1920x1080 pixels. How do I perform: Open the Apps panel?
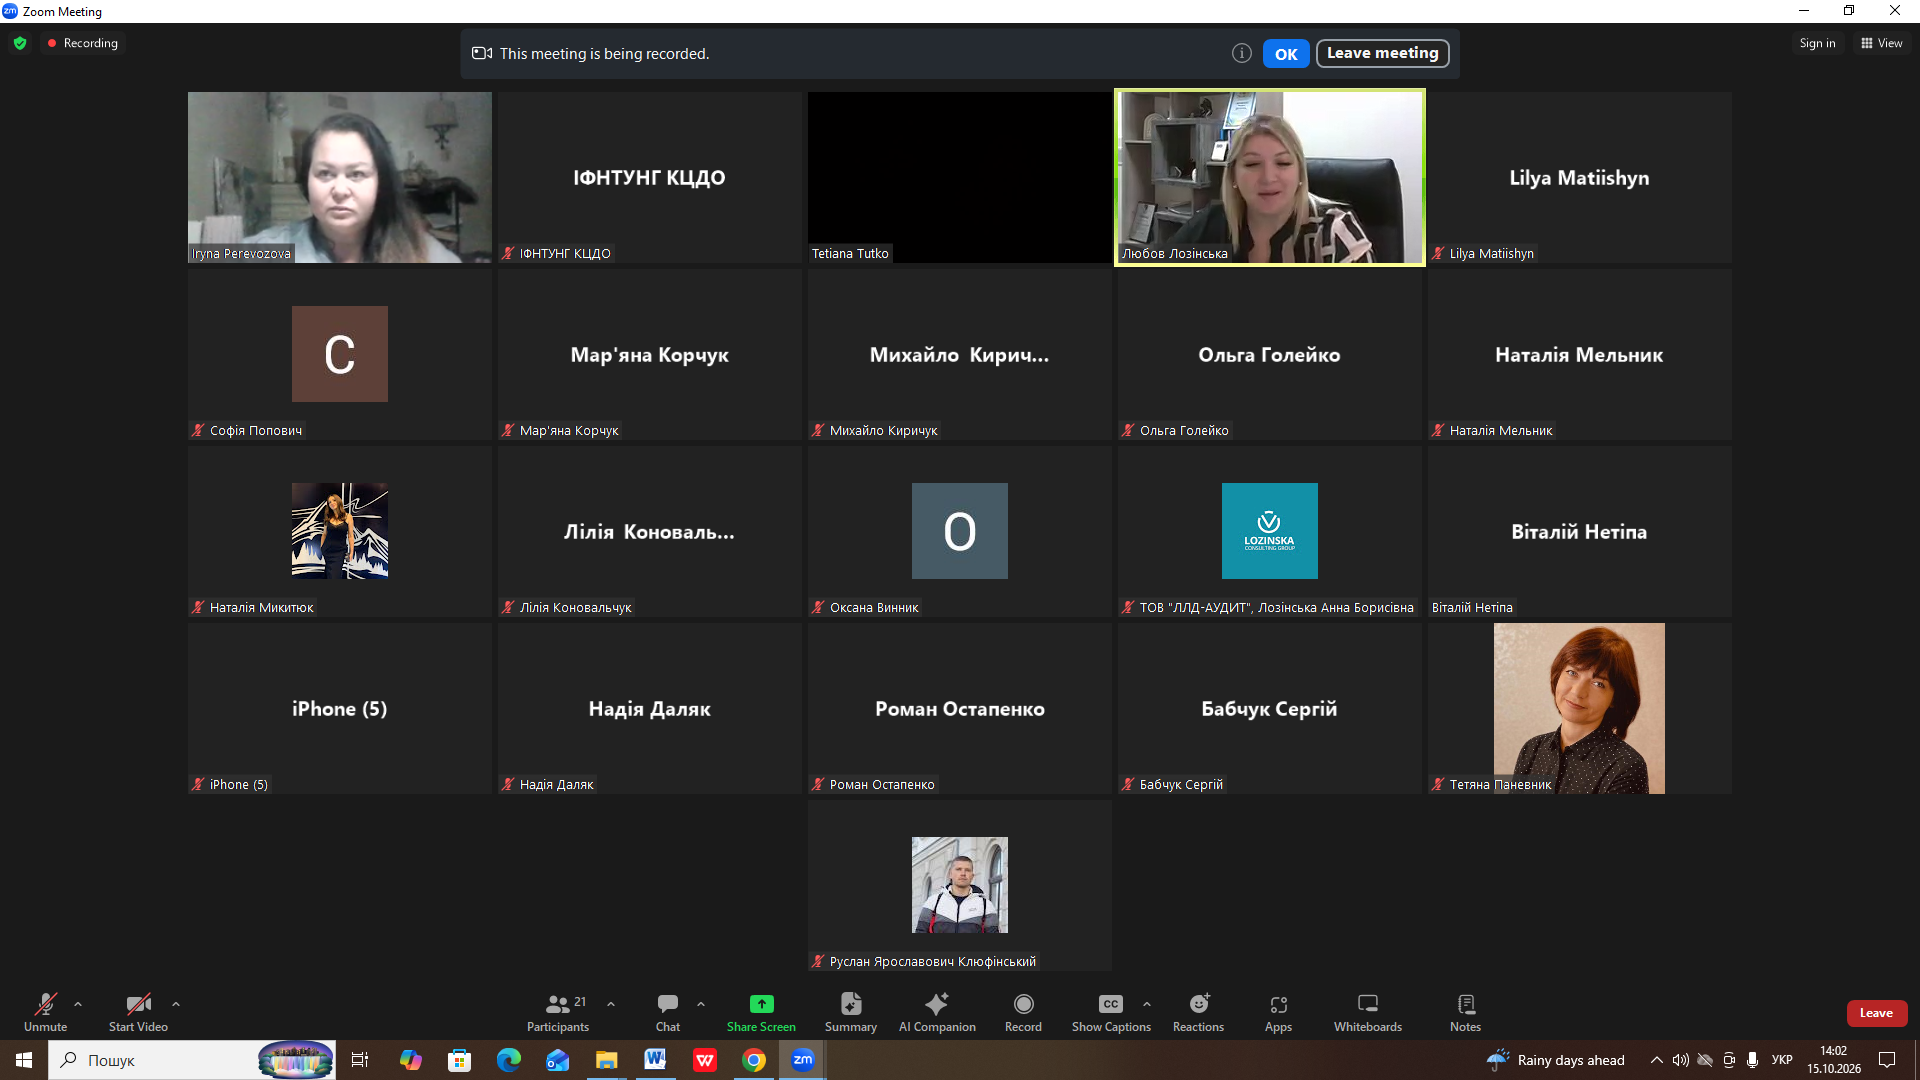[1278, 1012]
